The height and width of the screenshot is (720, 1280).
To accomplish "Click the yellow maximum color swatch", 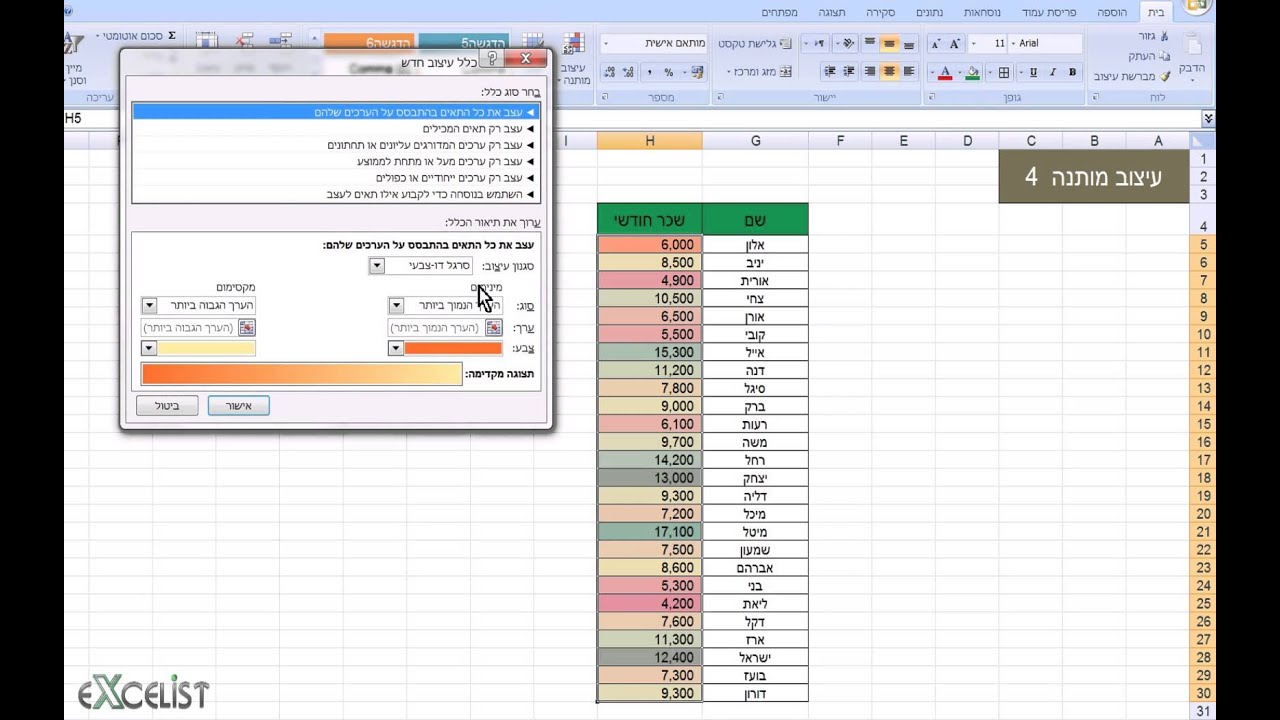I will tap(207, 348).
